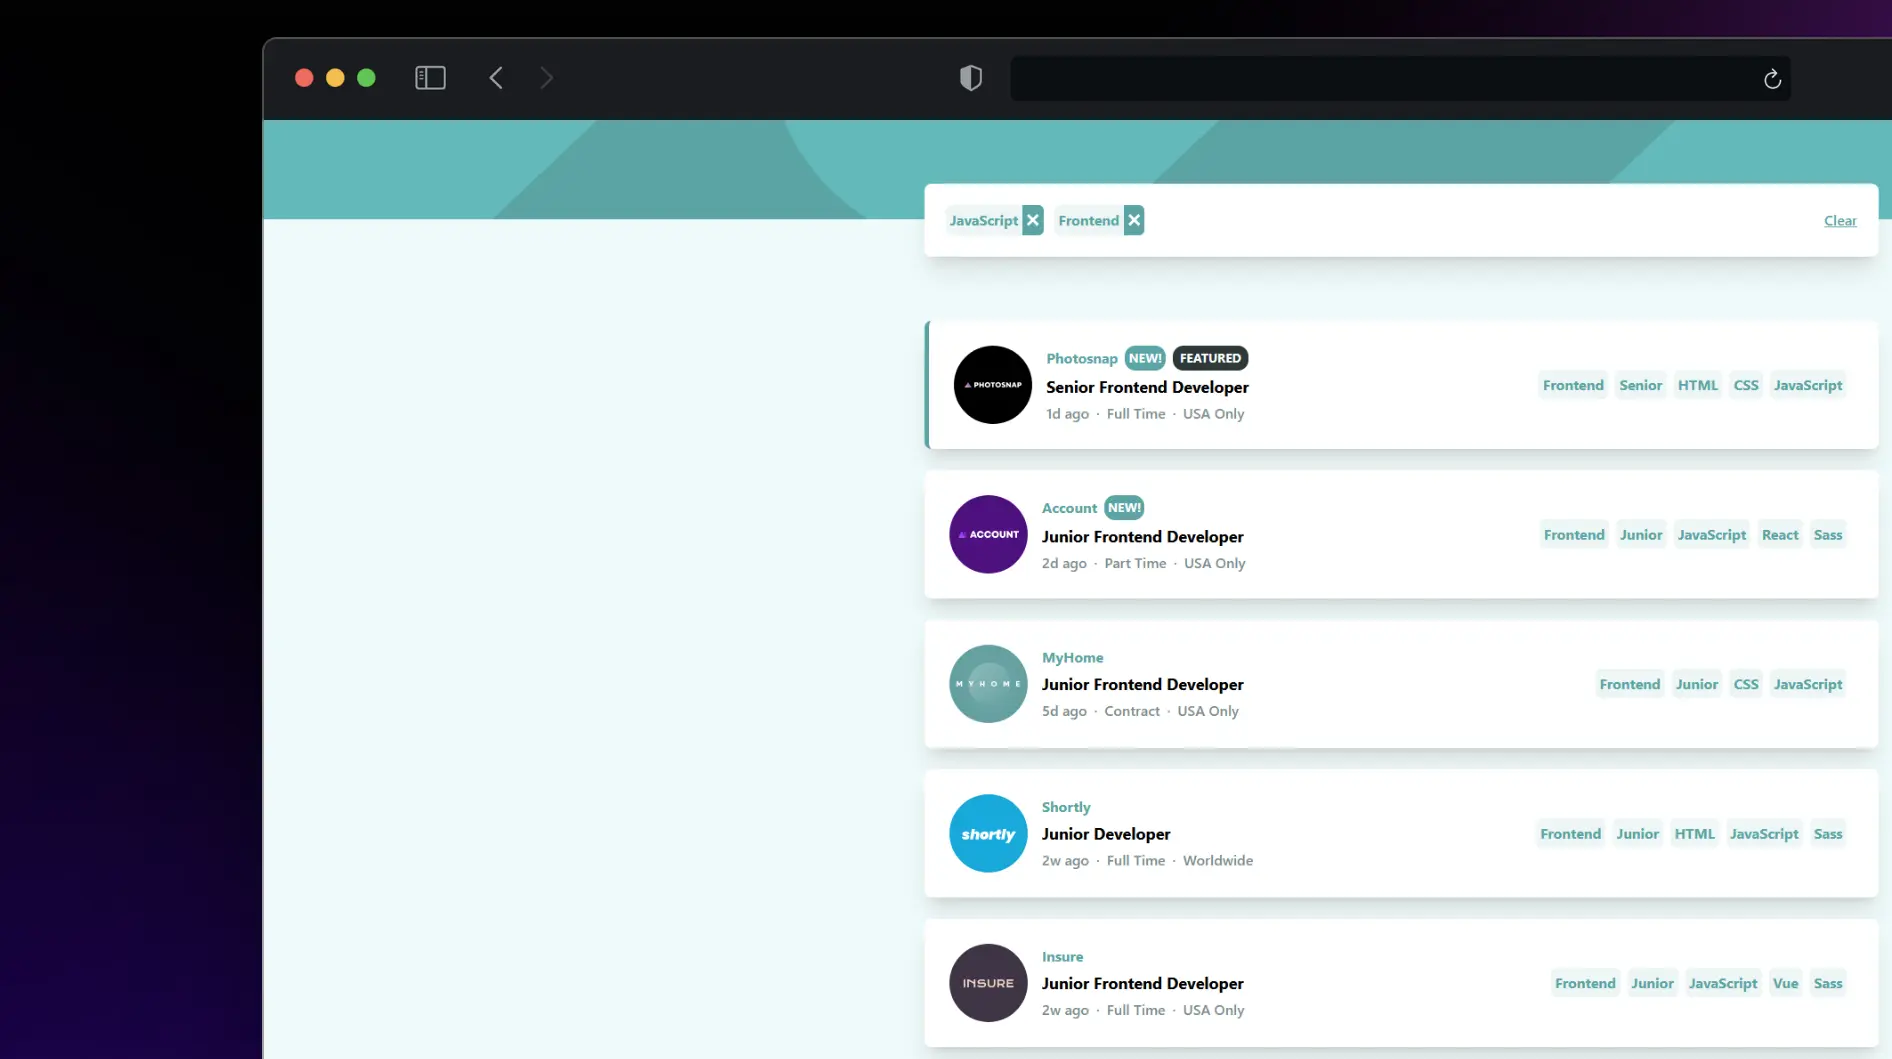Select Frontend tag on MyHome card
This screenshot has height=1059, width=1892.
(1629, 684)
